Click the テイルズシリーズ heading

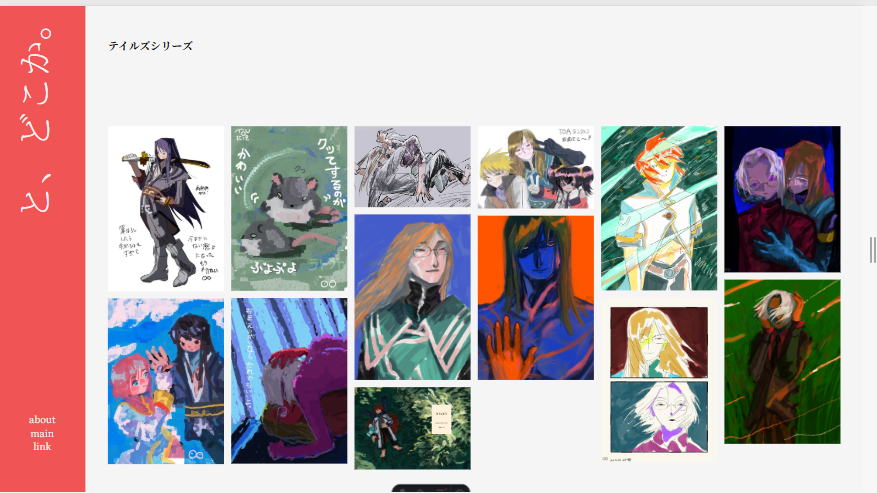150,46
